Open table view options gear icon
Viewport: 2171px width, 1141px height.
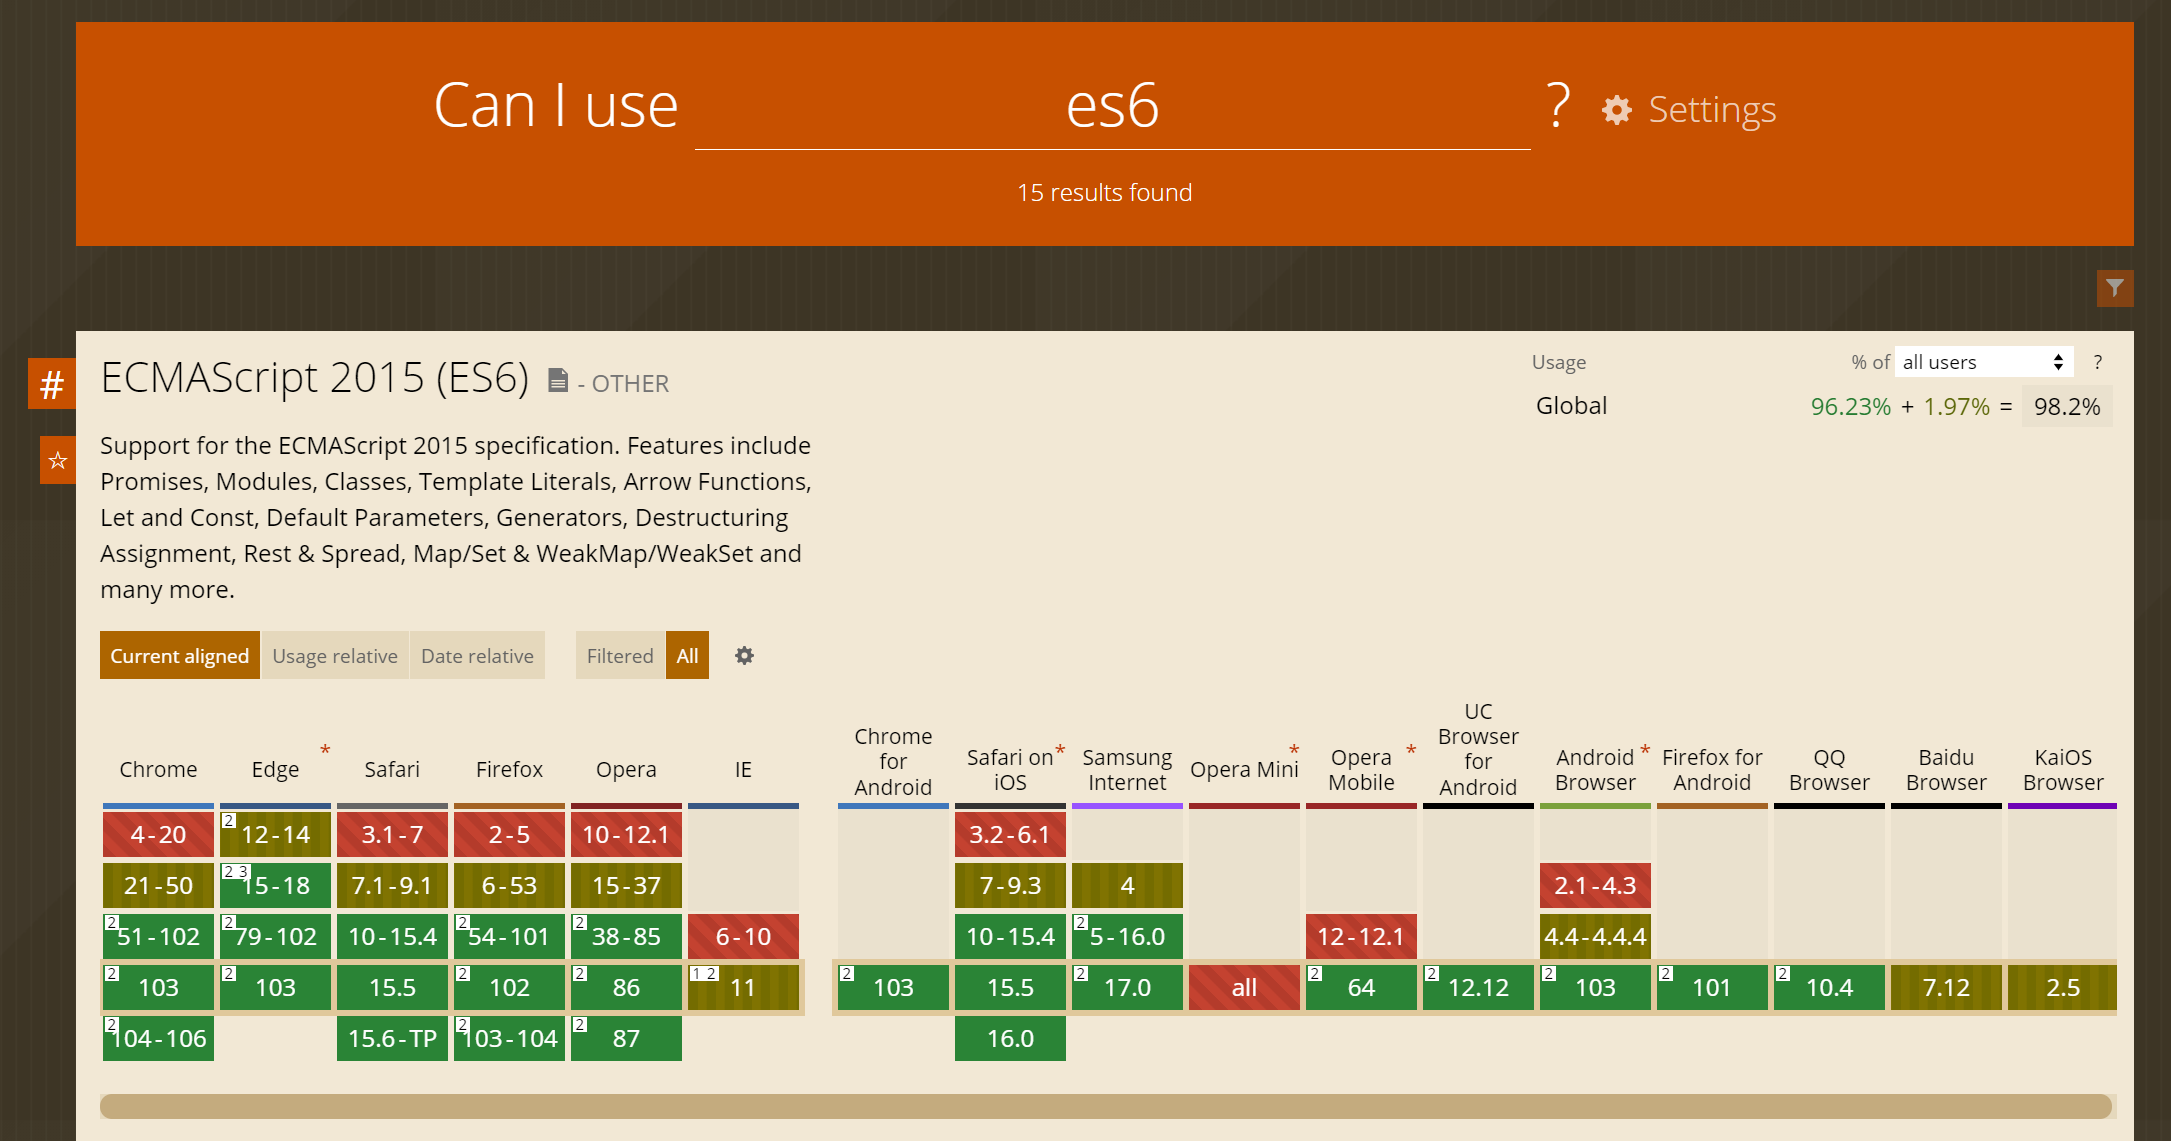744,656
